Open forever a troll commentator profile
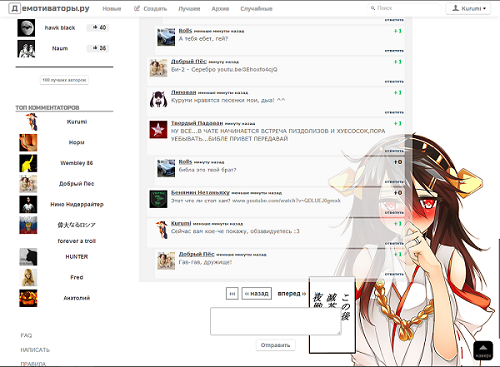Viewport: 500px width, 367px height. pyautogui.click(x=77, y=241)
